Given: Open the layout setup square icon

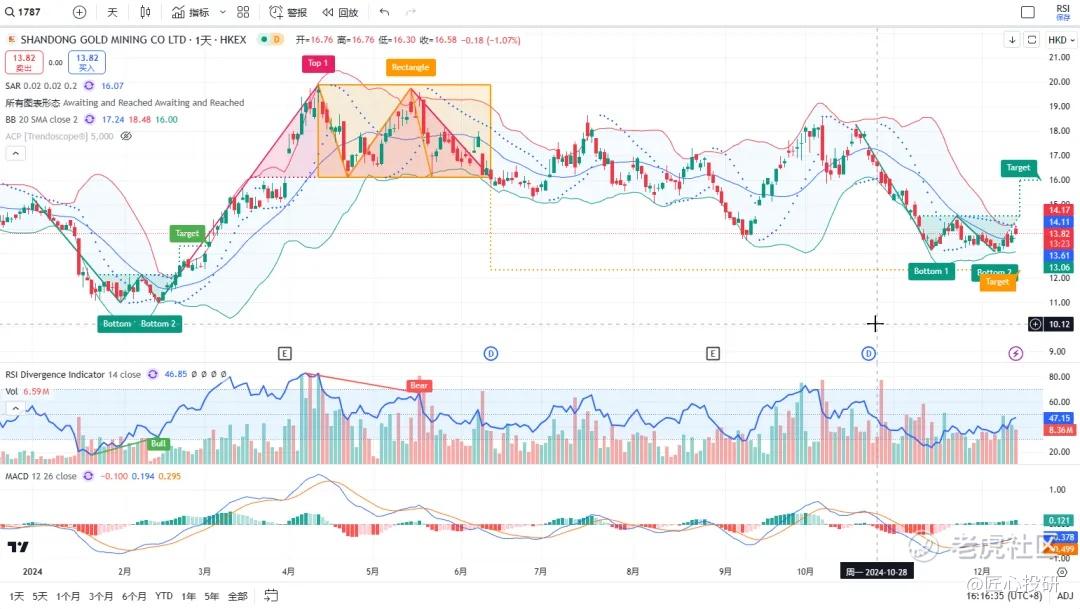Looking at the screenshot, I should (x=1028, y=12).
